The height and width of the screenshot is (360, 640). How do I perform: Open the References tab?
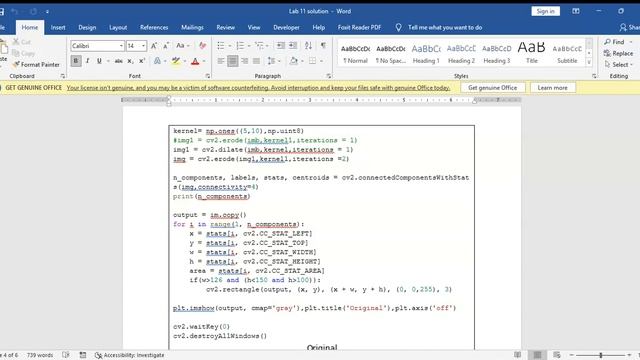154,27
